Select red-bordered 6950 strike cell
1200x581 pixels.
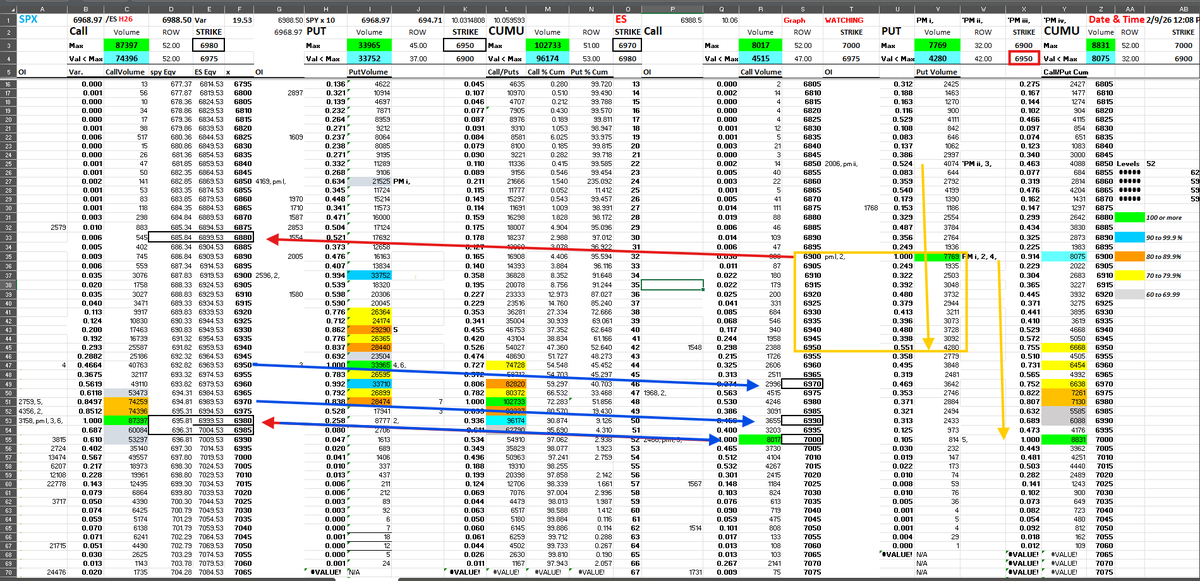click(1022, 58)
